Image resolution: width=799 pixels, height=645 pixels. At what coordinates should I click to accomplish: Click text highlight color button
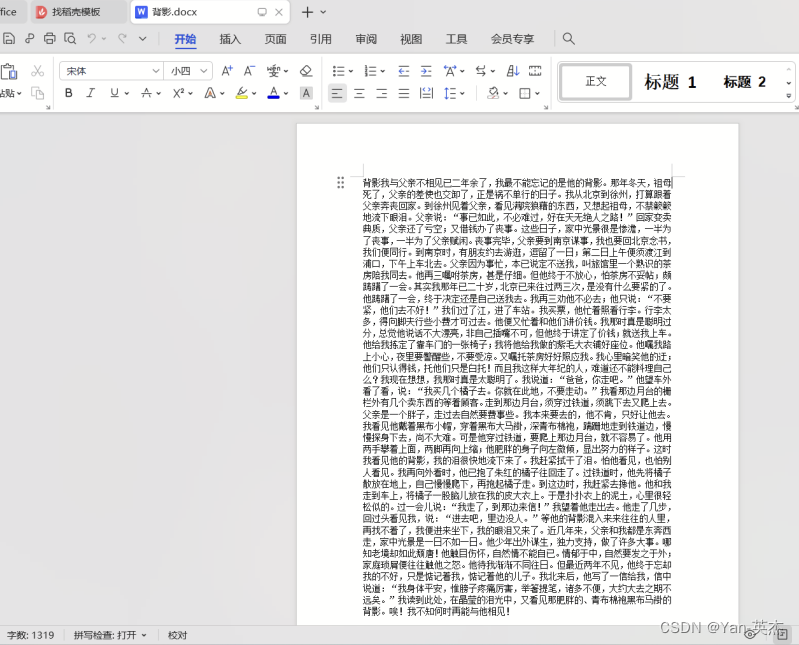pos(242,93)
